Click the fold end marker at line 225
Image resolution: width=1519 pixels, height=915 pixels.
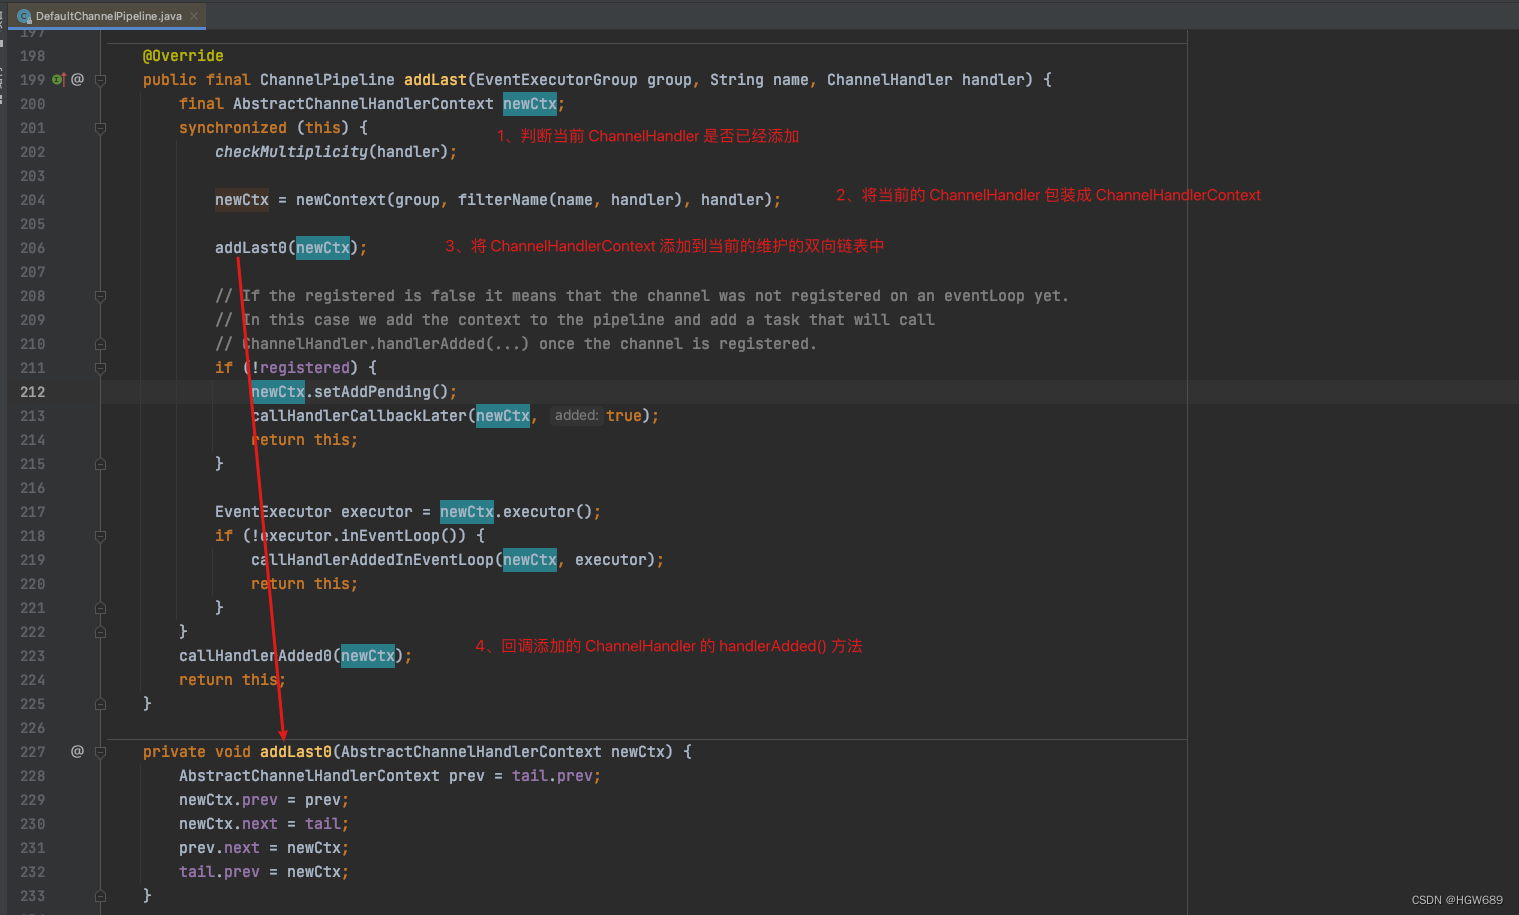click(100, 704)
